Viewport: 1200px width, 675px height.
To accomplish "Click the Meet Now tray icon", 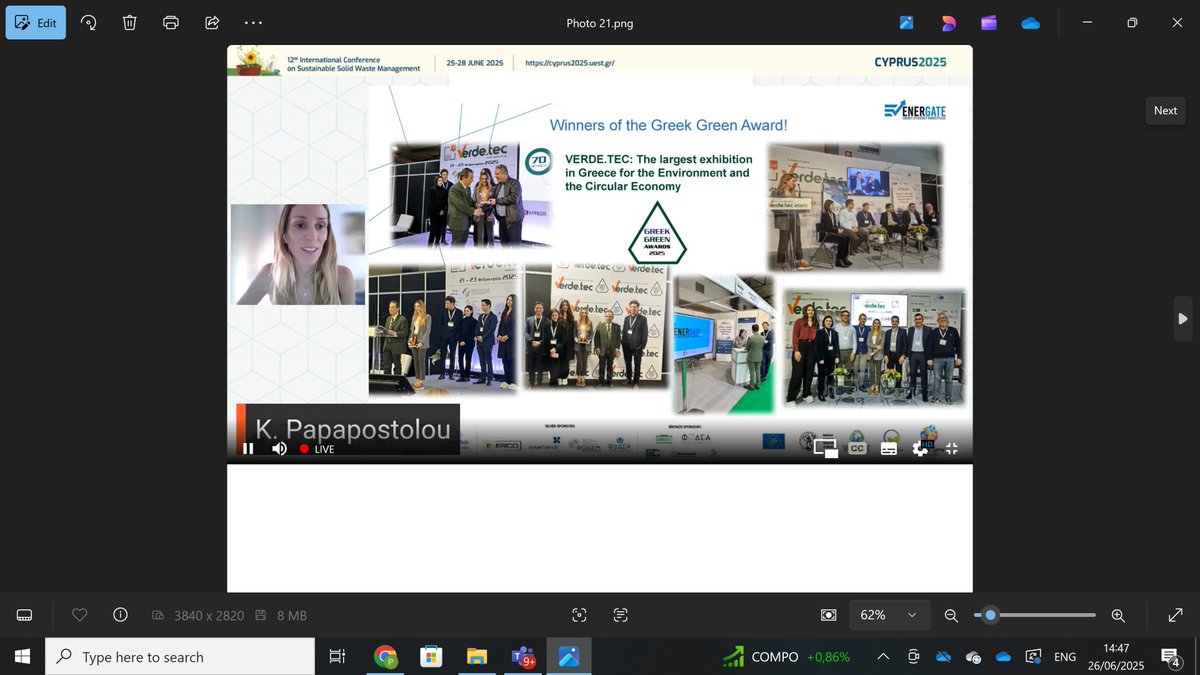I will click(x=914, y=657).
